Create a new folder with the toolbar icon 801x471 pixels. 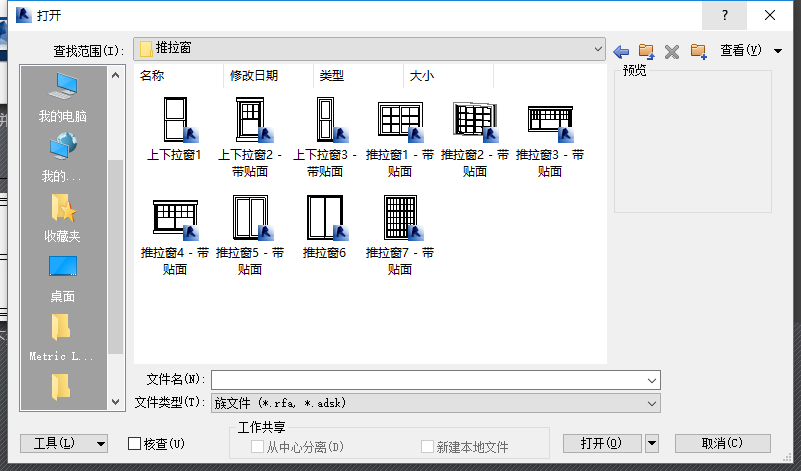coord(698,51)
